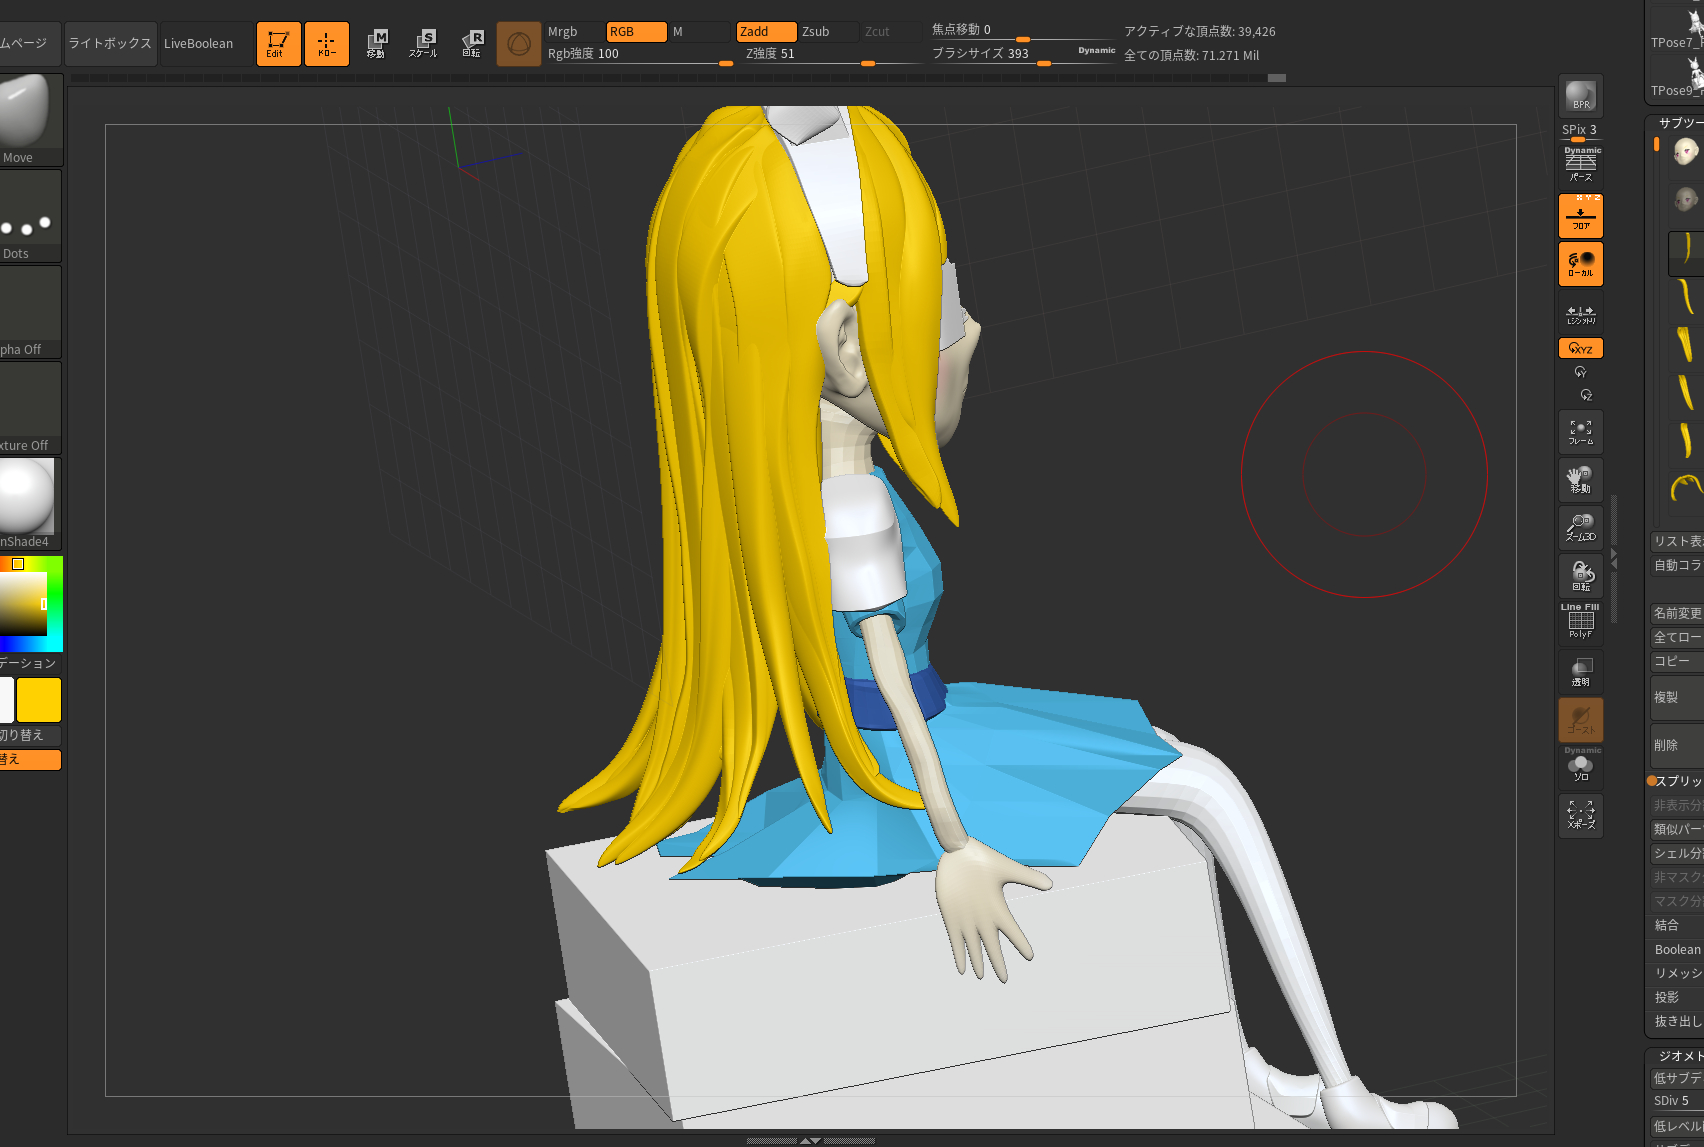Screen dimensions: 1704x1147
Task: Click Duplicate (複製) button
Action: [x=1677, y=697]
